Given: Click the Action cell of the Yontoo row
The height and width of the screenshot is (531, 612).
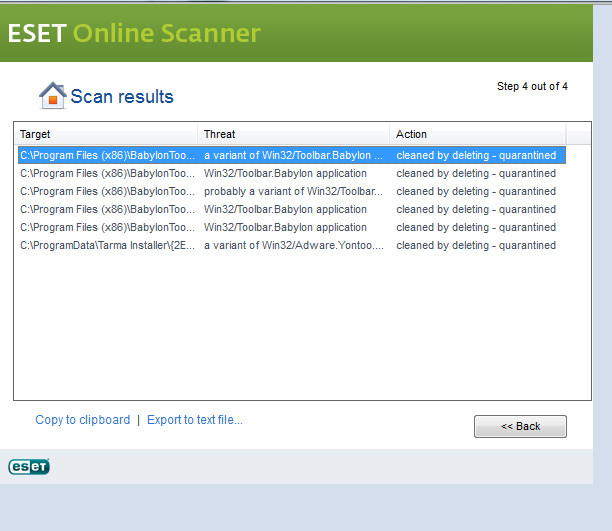Looking at the screenshot, I should point(476,246).
